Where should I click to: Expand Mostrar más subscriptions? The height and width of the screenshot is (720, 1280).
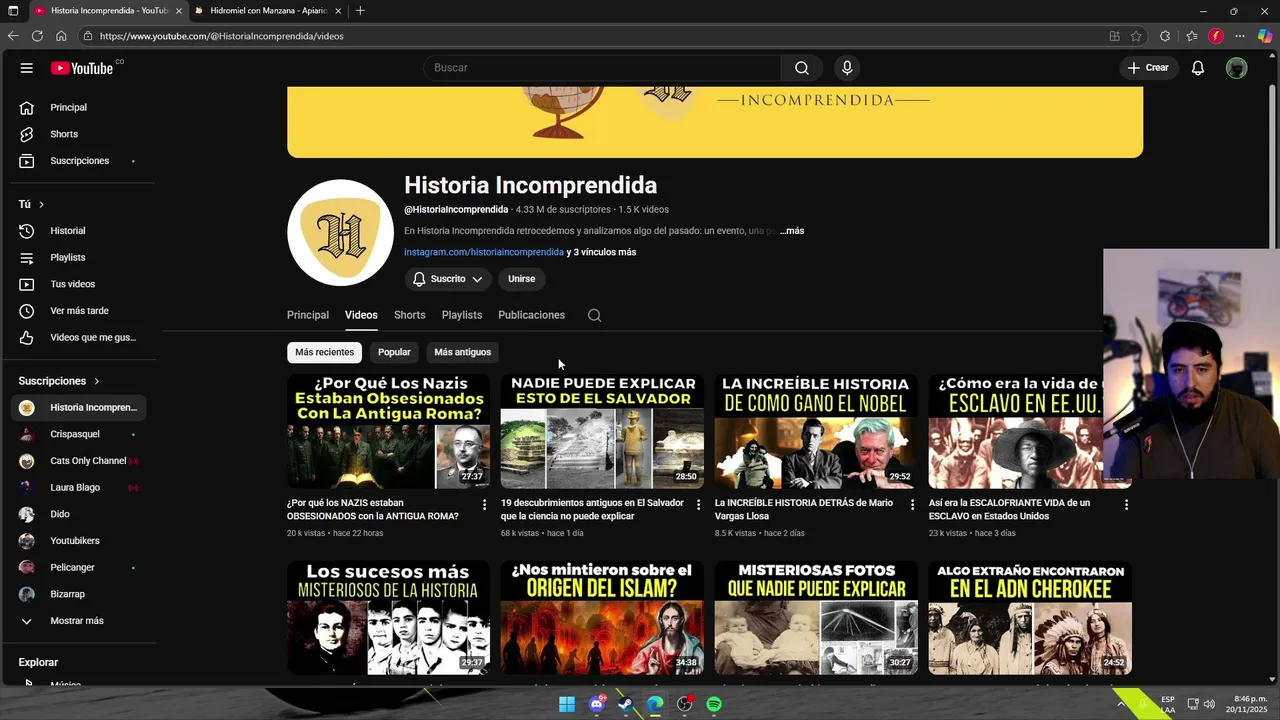(79, 621)
